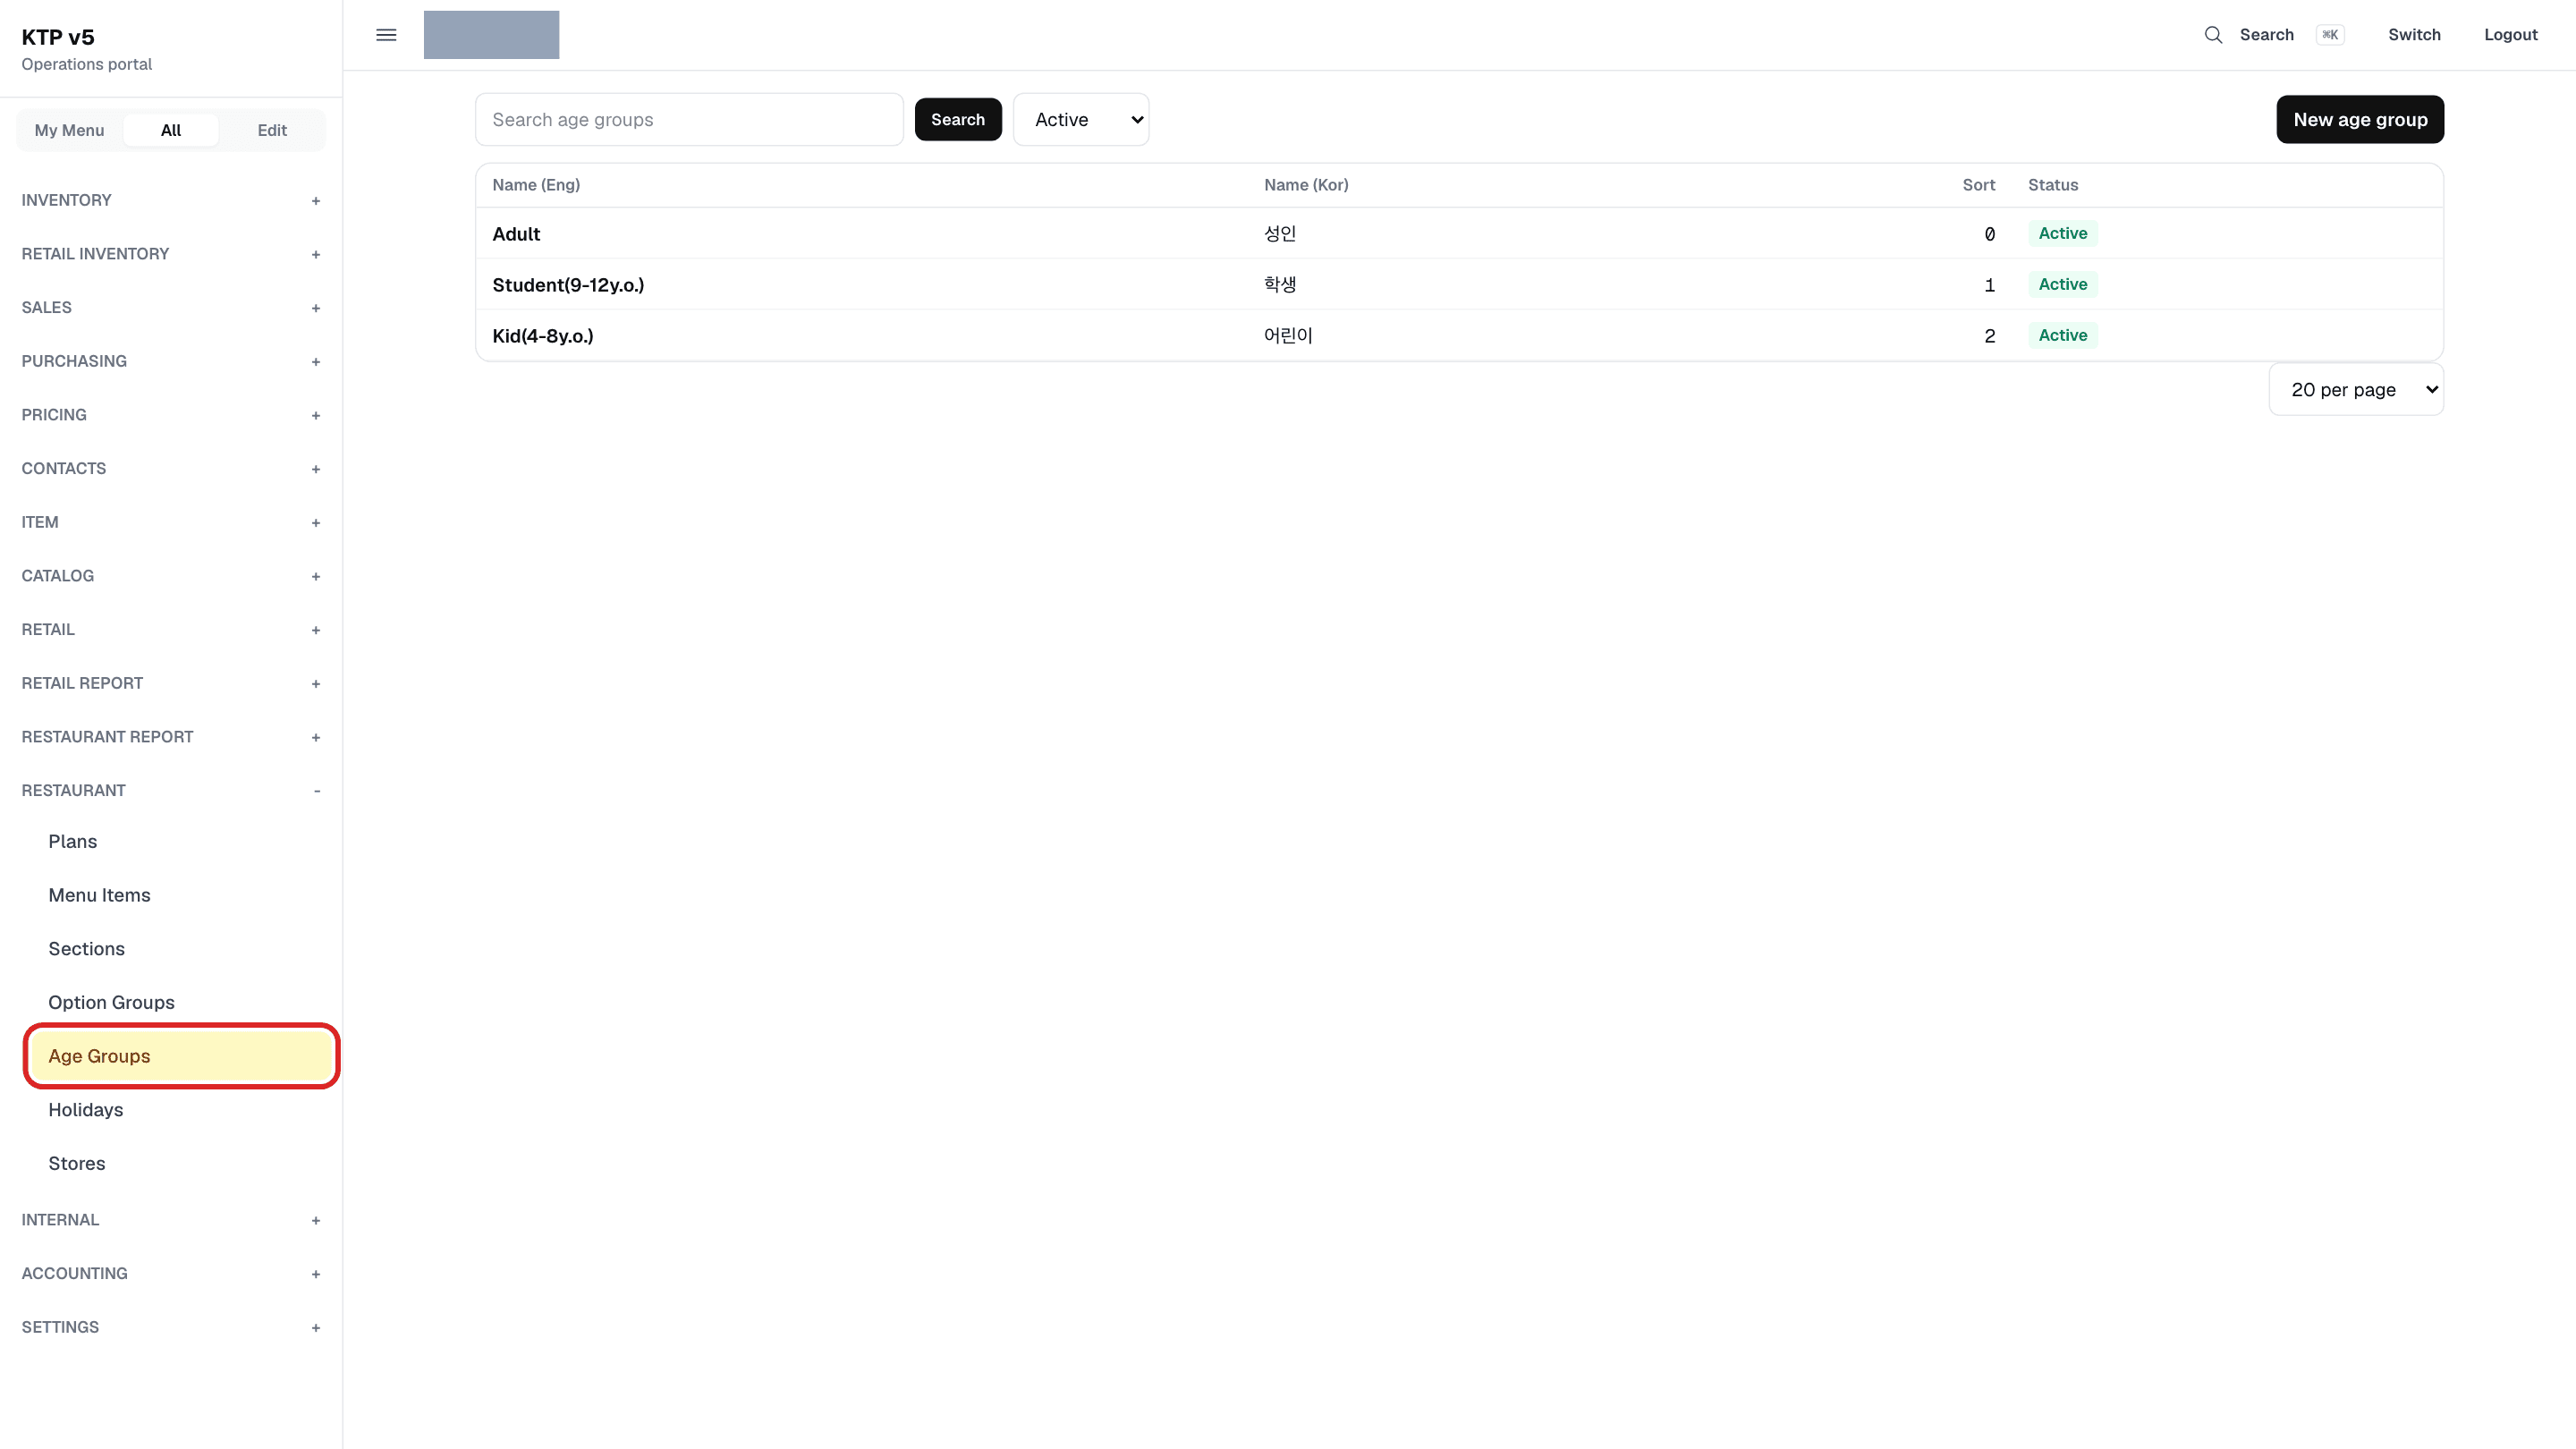This screenshot has width=2576, height=1449.
Task: Expand the INVENTORY section
Action: tap(171, 200)
